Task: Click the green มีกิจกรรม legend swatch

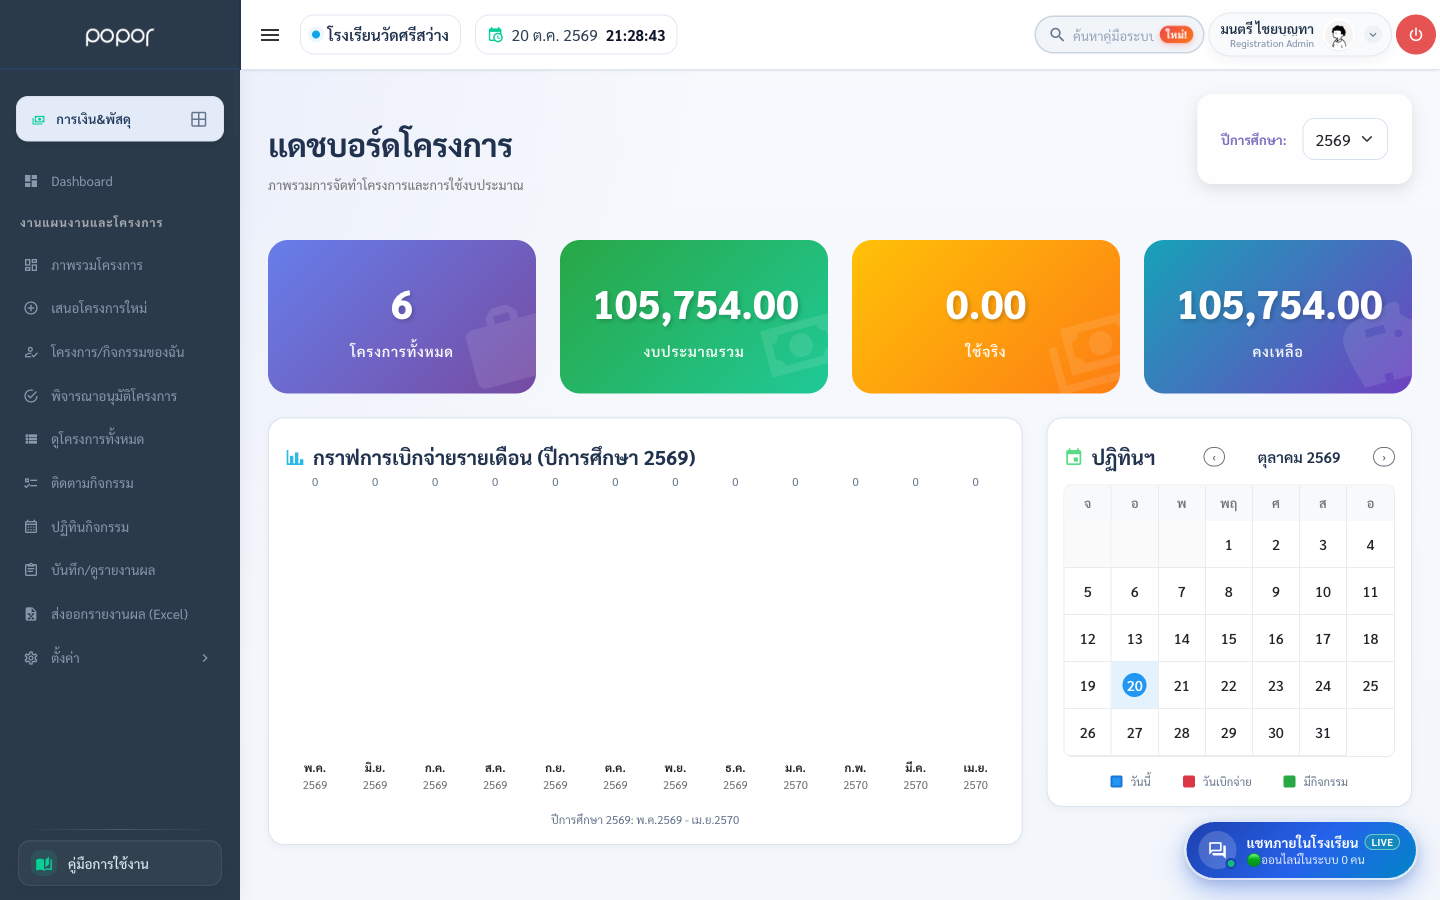Action: (x=1289, y=781)
